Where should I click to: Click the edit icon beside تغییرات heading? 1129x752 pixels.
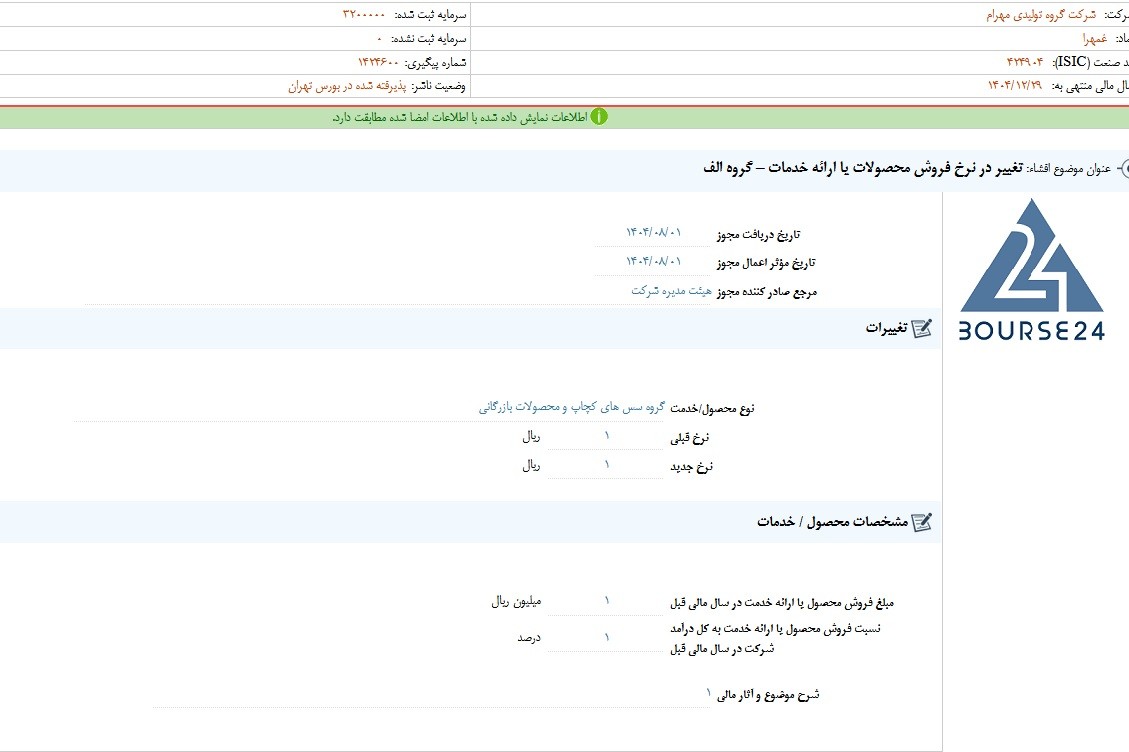tap(922, 328)
